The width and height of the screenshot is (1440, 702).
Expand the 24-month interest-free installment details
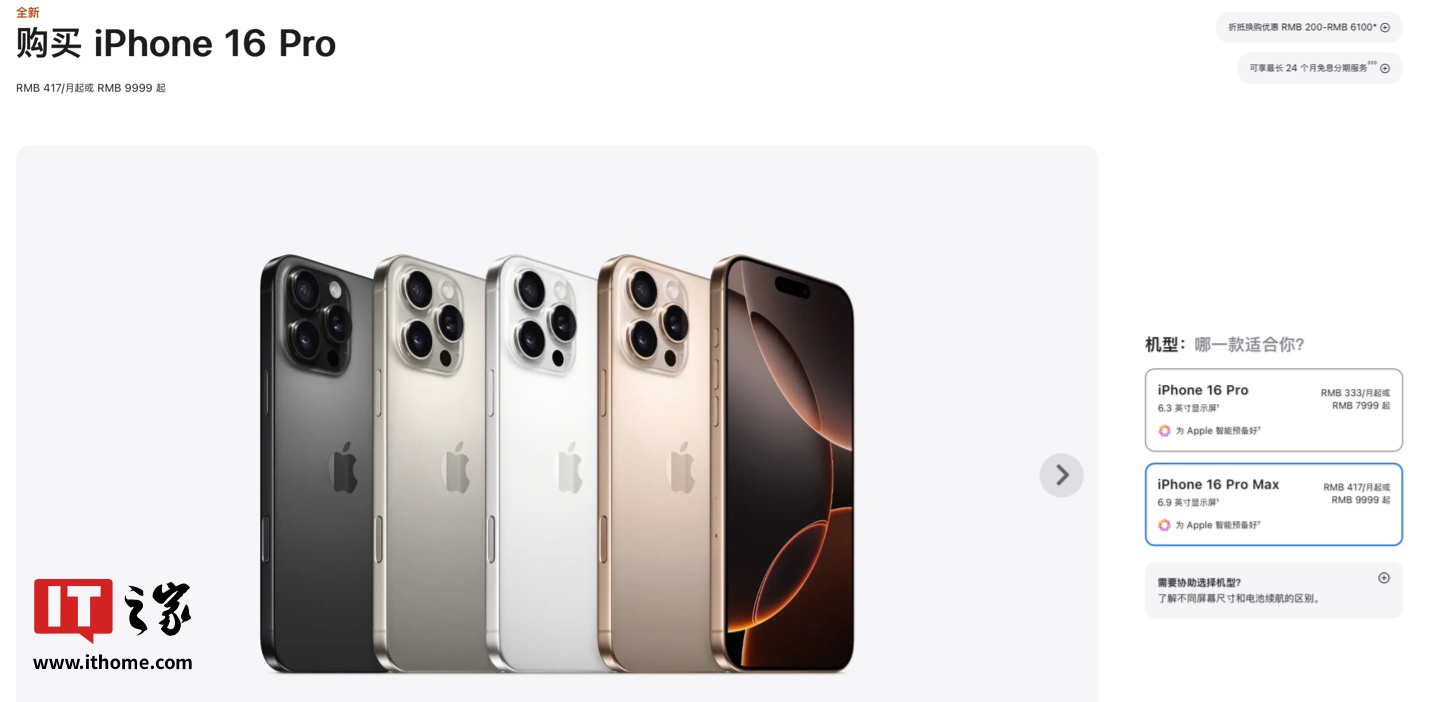[x=1320, y=68]
